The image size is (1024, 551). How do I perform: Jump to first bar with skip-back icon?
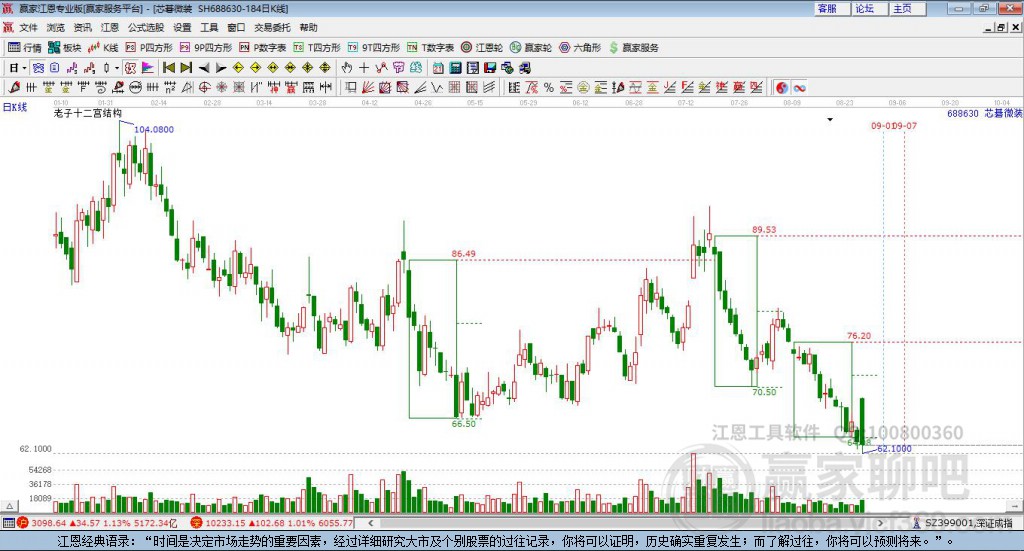click(x=168, y=68)
